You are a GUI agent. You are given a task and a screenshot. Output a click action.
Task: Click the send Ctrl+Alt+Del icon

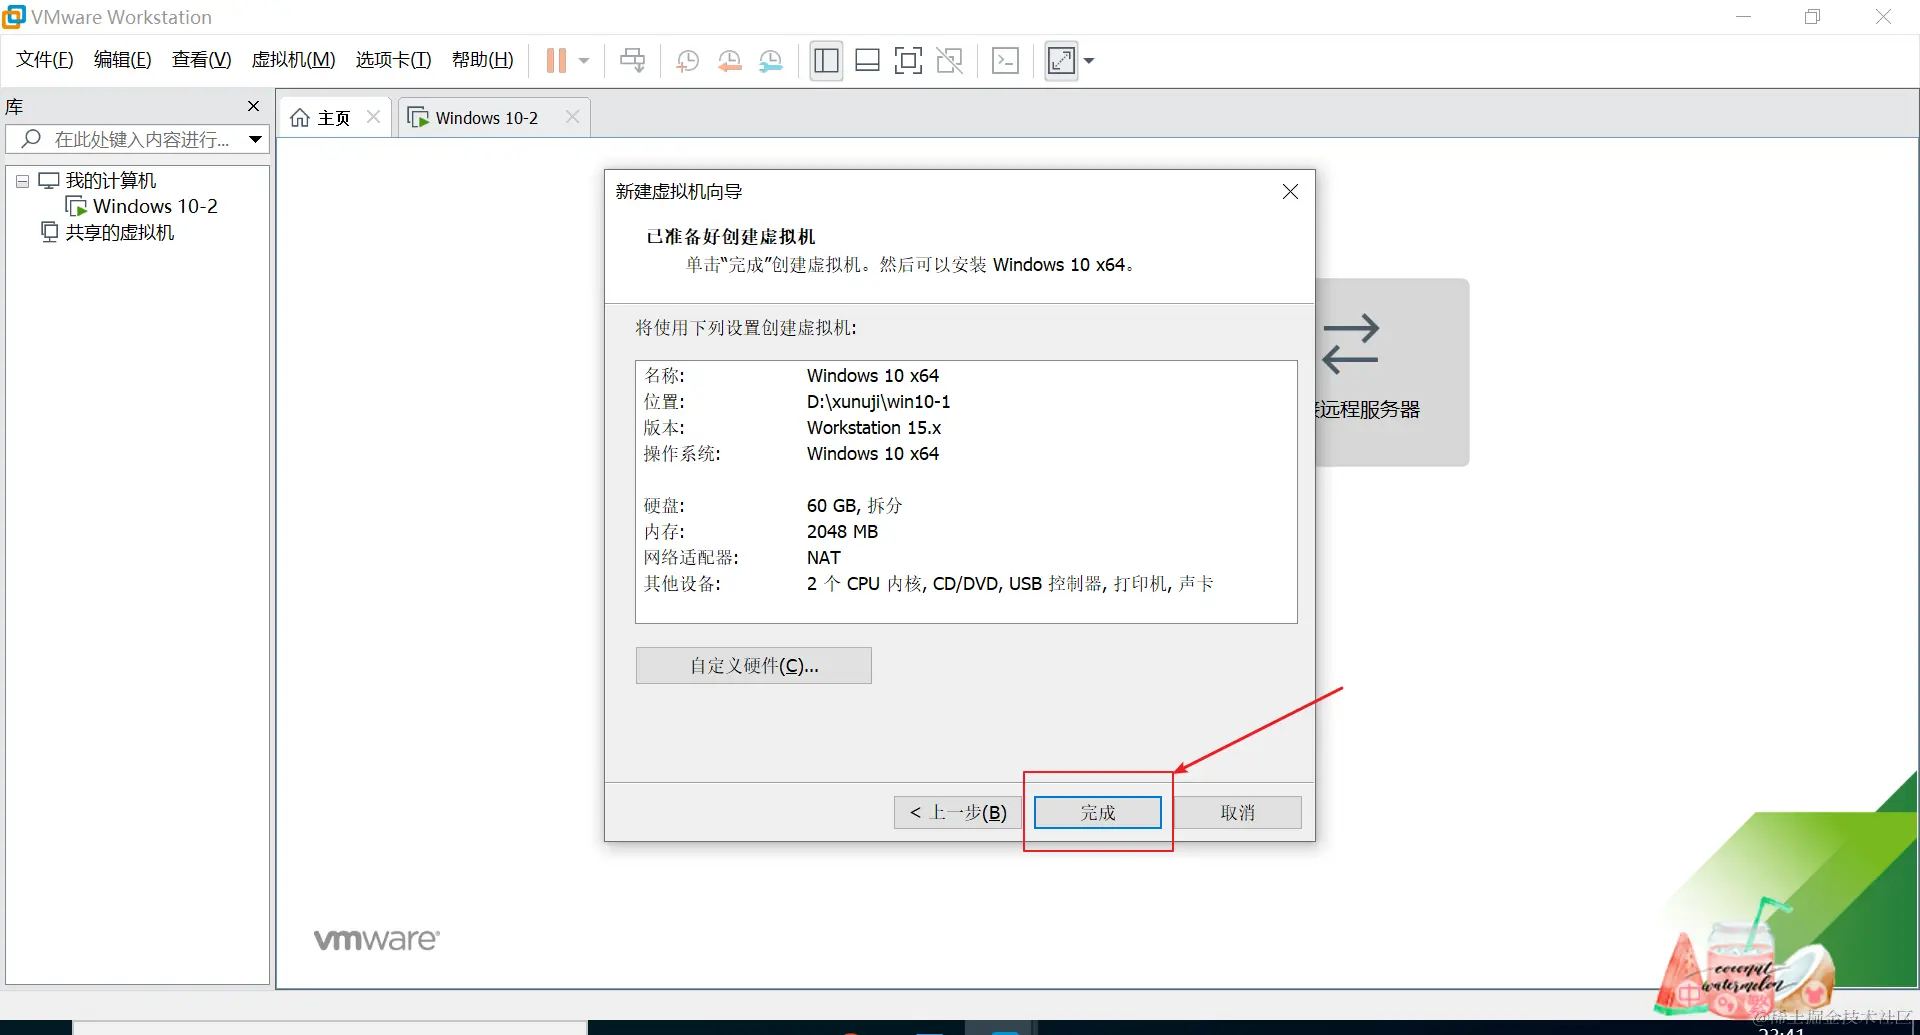point(632,61)
